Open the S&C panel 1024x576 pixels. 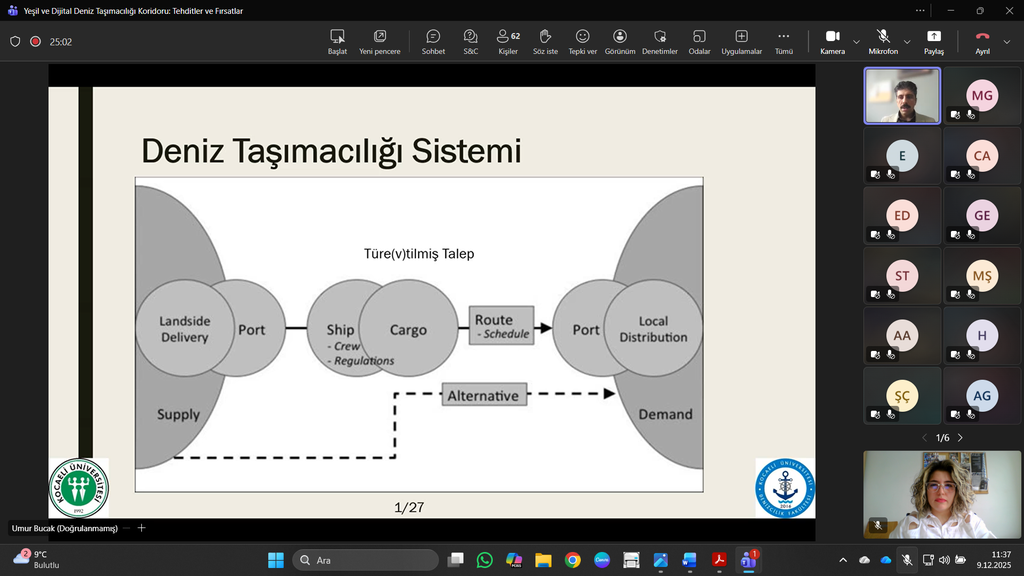[x=470, y=41]
